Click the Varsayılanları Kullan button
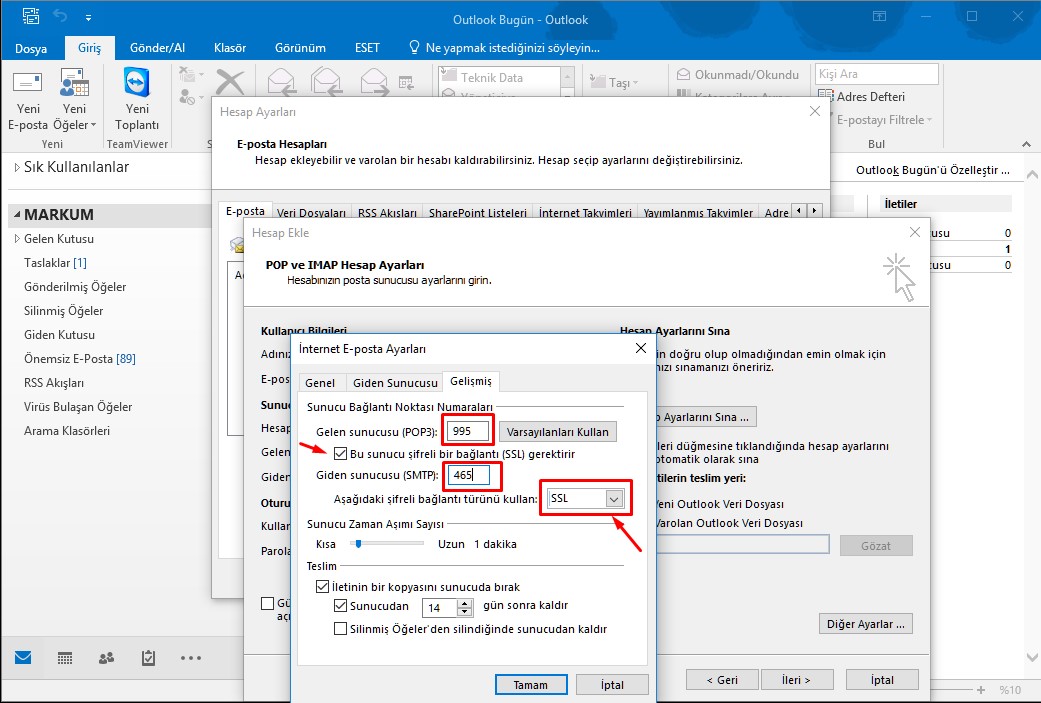The image size is (1041, 703). [x=558, y=431]
